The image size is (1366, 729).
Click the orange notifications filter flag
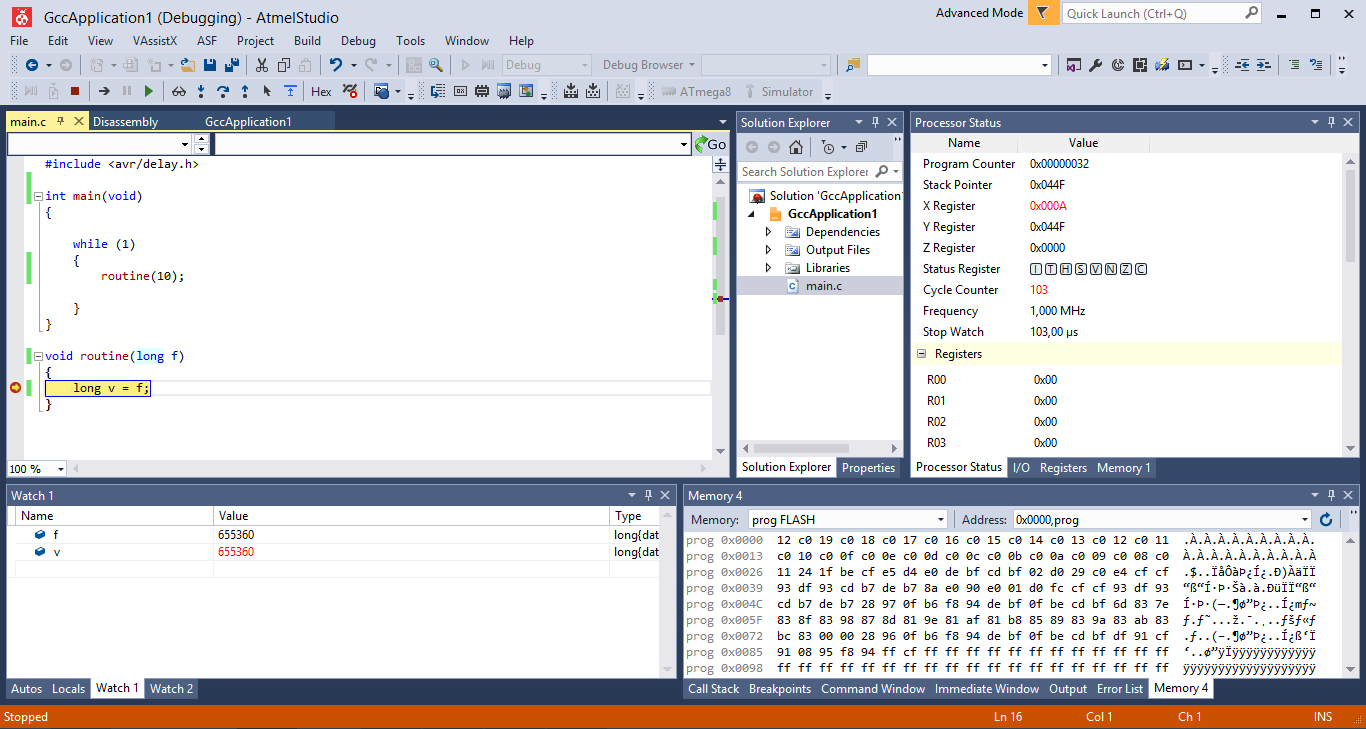[x=1043, y=13]
